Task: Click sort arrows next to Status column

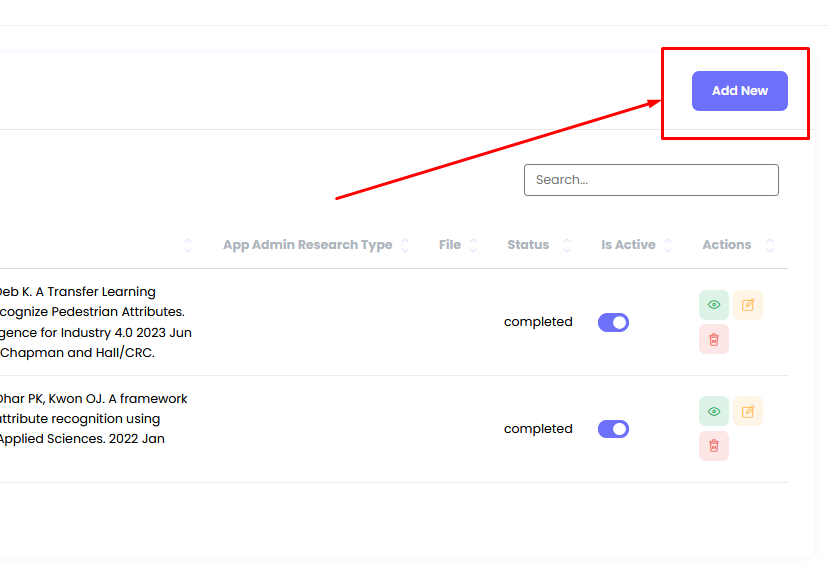Action: tap(567, 245)
